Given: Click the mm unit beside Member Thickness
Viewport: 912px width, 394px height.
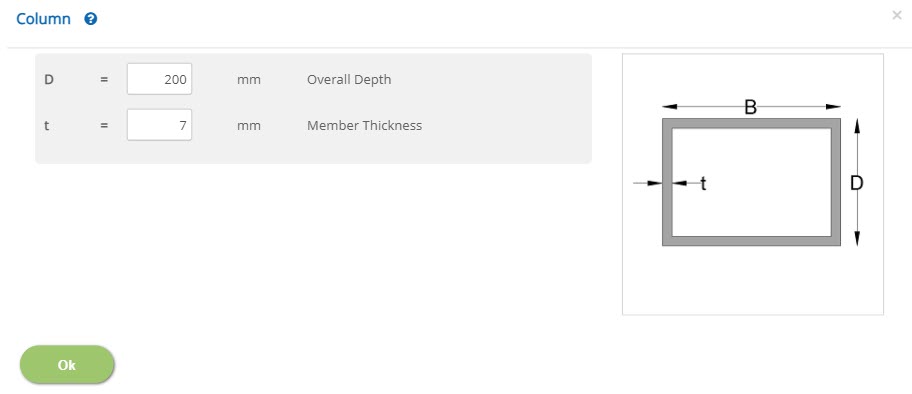Looking at the screenshot, I should click(248, 126).
